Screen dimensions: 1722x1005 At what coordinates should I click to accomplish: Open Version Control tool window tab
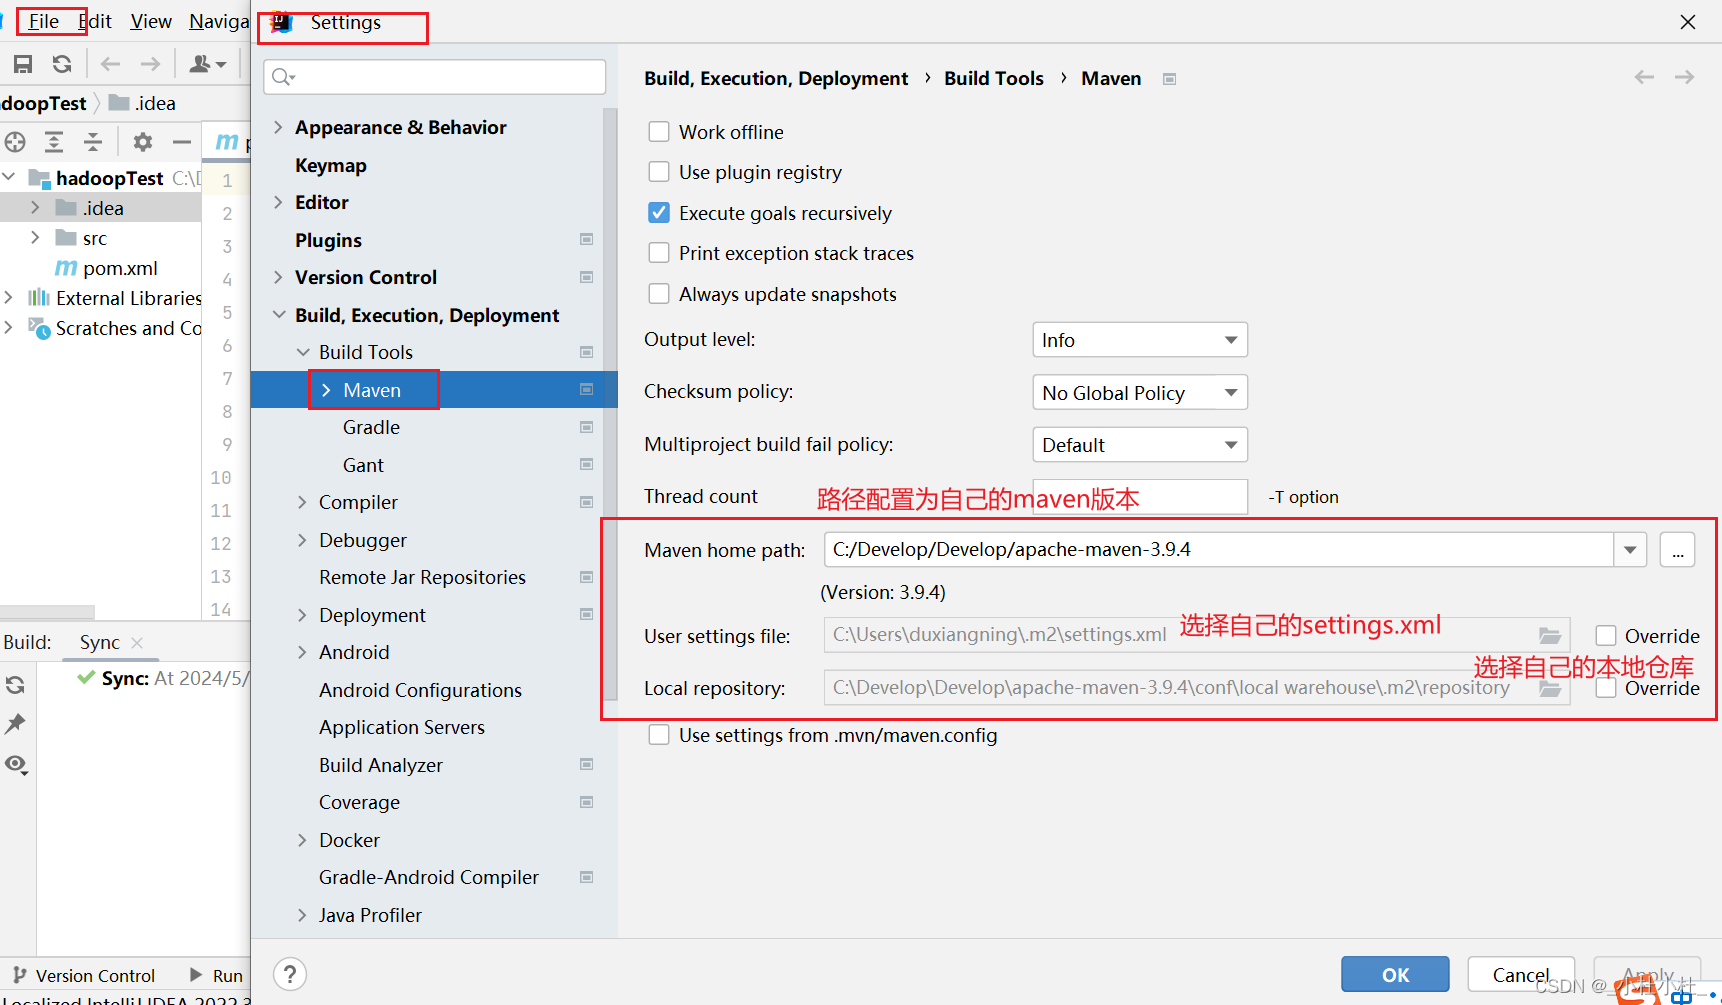coord(84,975)
